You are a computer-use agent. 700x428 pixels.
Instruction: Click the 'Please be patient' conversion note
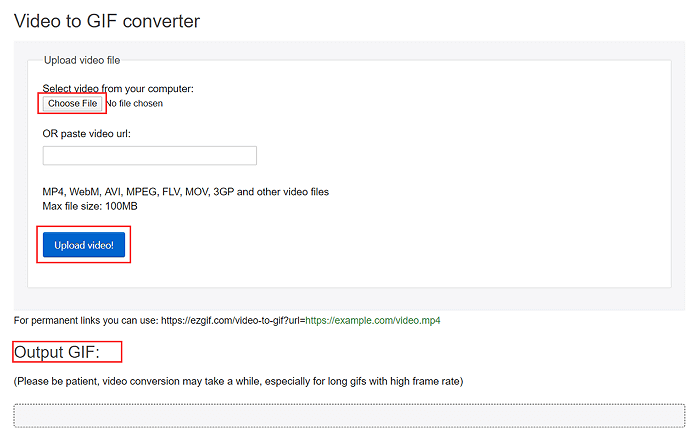pyautogui.click(x=238, y=381)
